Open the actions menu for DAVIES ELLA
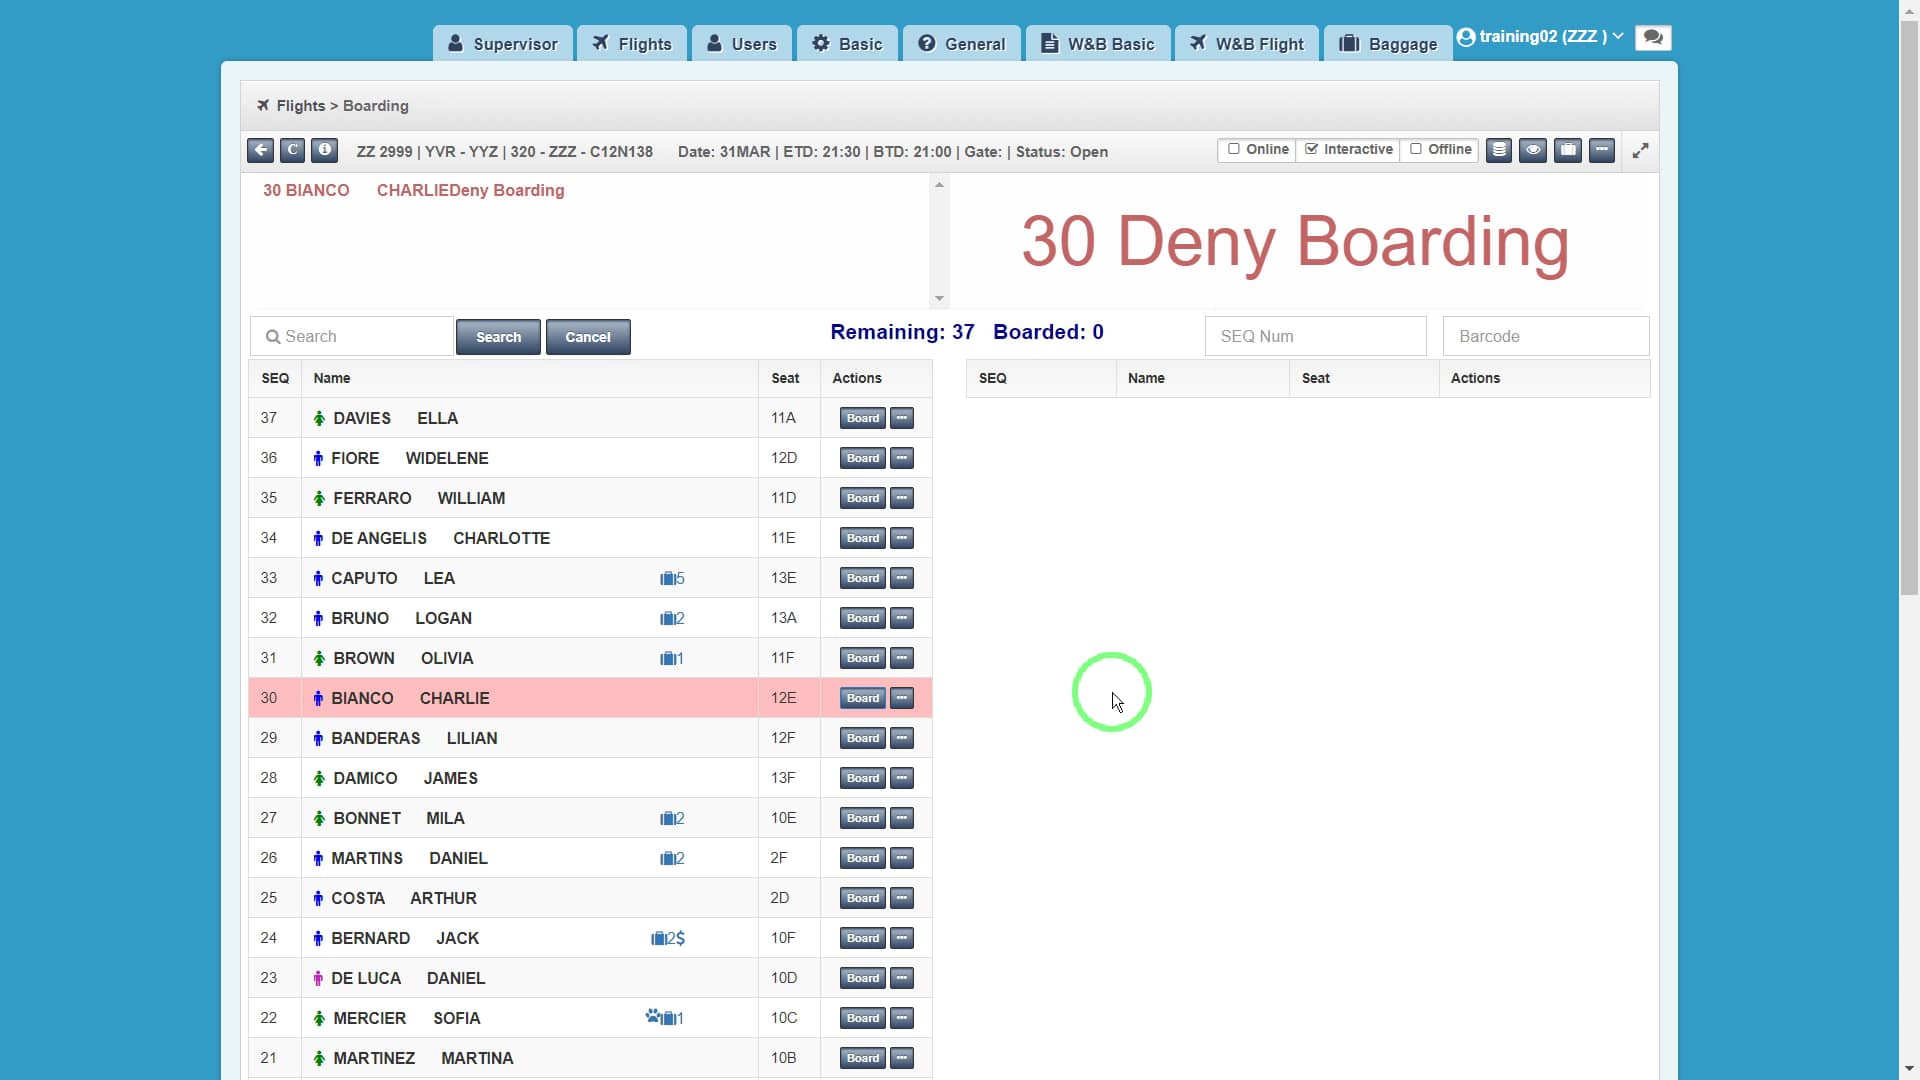This screenshot has height=1080, width=1920. 901,418
